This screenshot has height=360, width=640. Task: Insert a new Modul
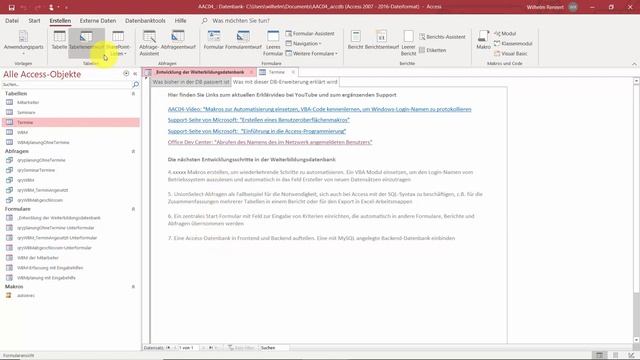point(505,33)
